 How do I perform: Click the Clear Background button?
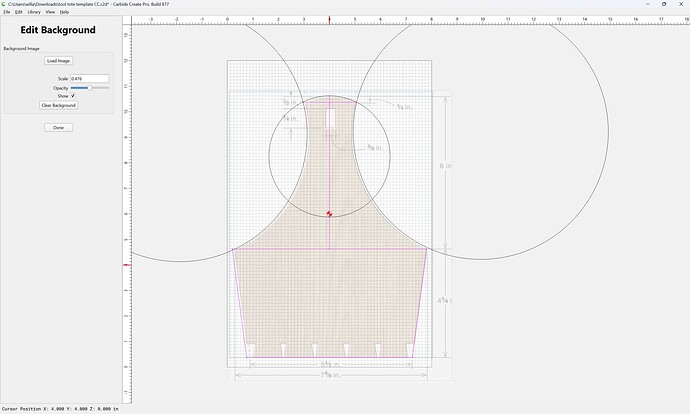(59, 105)
